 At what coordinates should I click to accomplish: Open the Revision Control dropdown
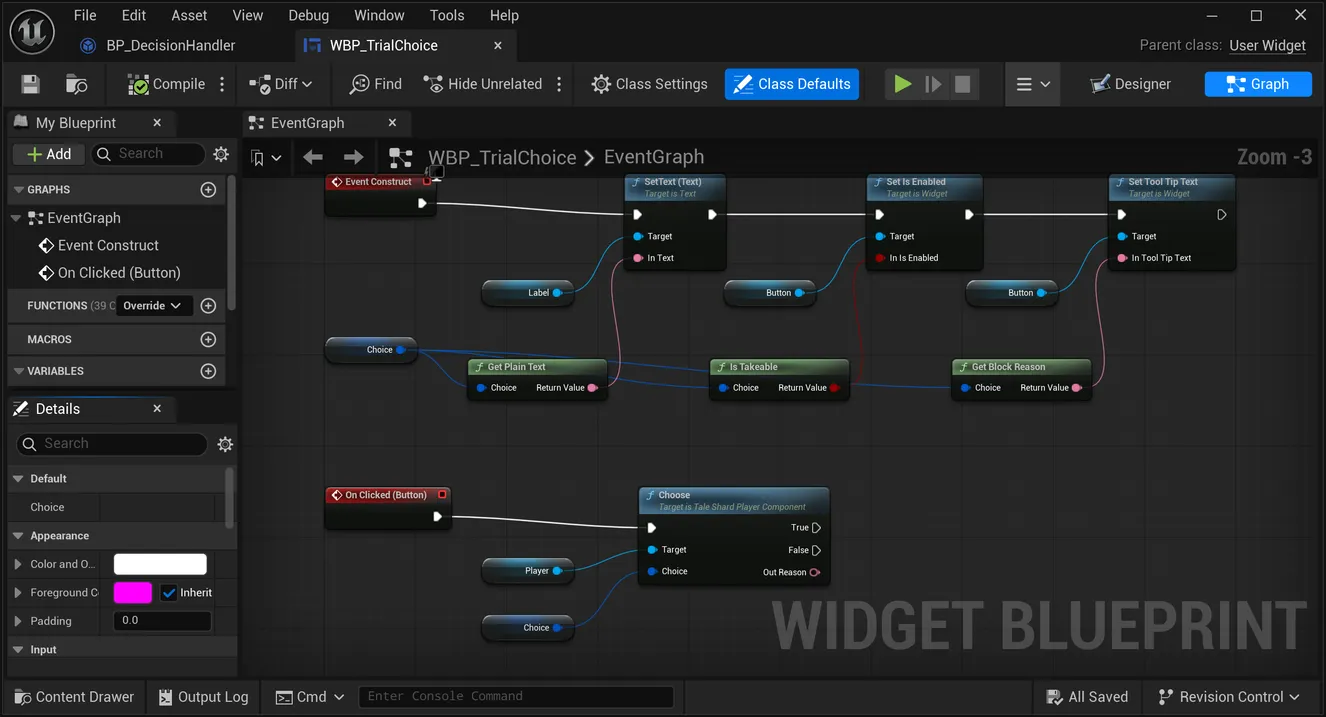pyautogui.click(x=1229, y=697)
